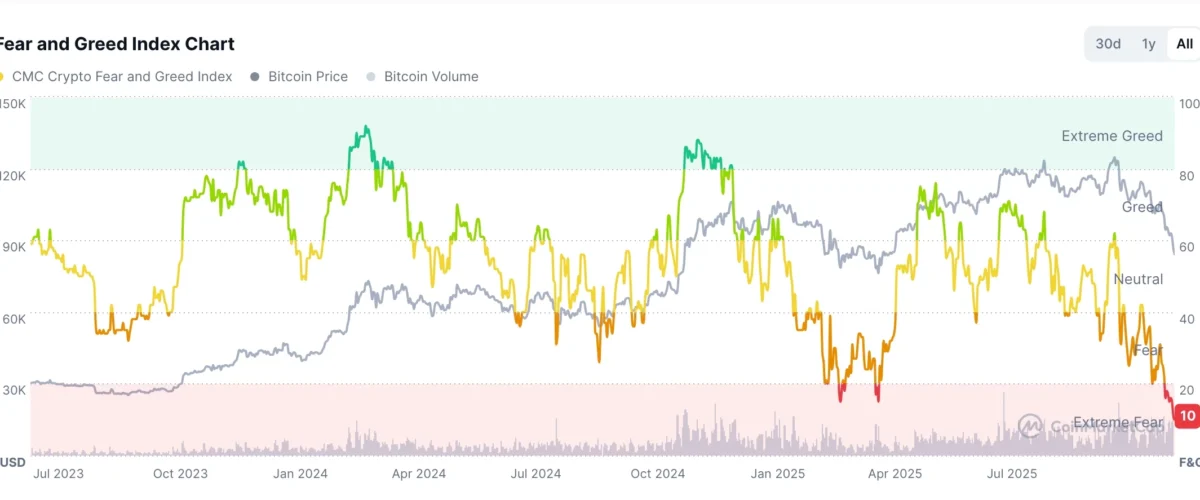The image size is (1200, 500).
Task: Click the dark gray Bitcoin Price legend dot
Action: click(x=255, y=77)
